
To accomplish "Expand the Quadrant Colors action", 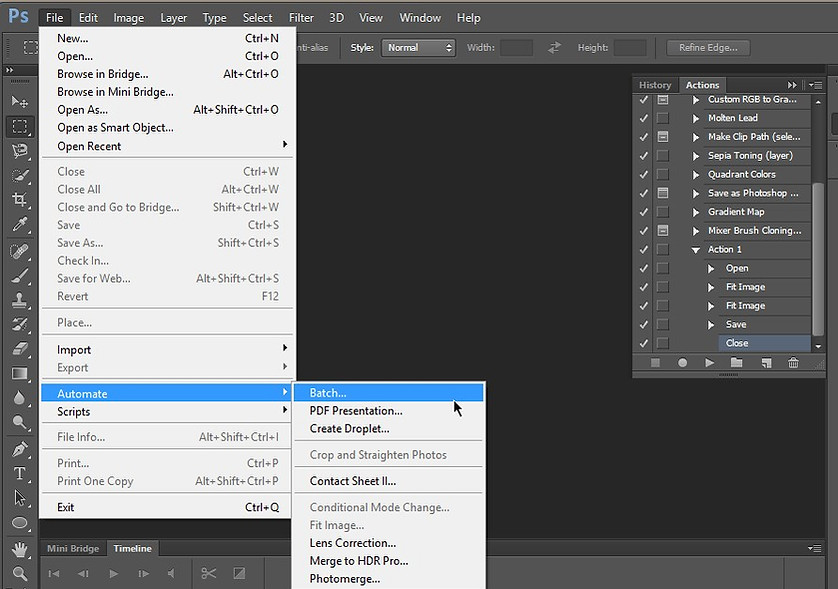I will pyautogui.click(x=696, y=174).
